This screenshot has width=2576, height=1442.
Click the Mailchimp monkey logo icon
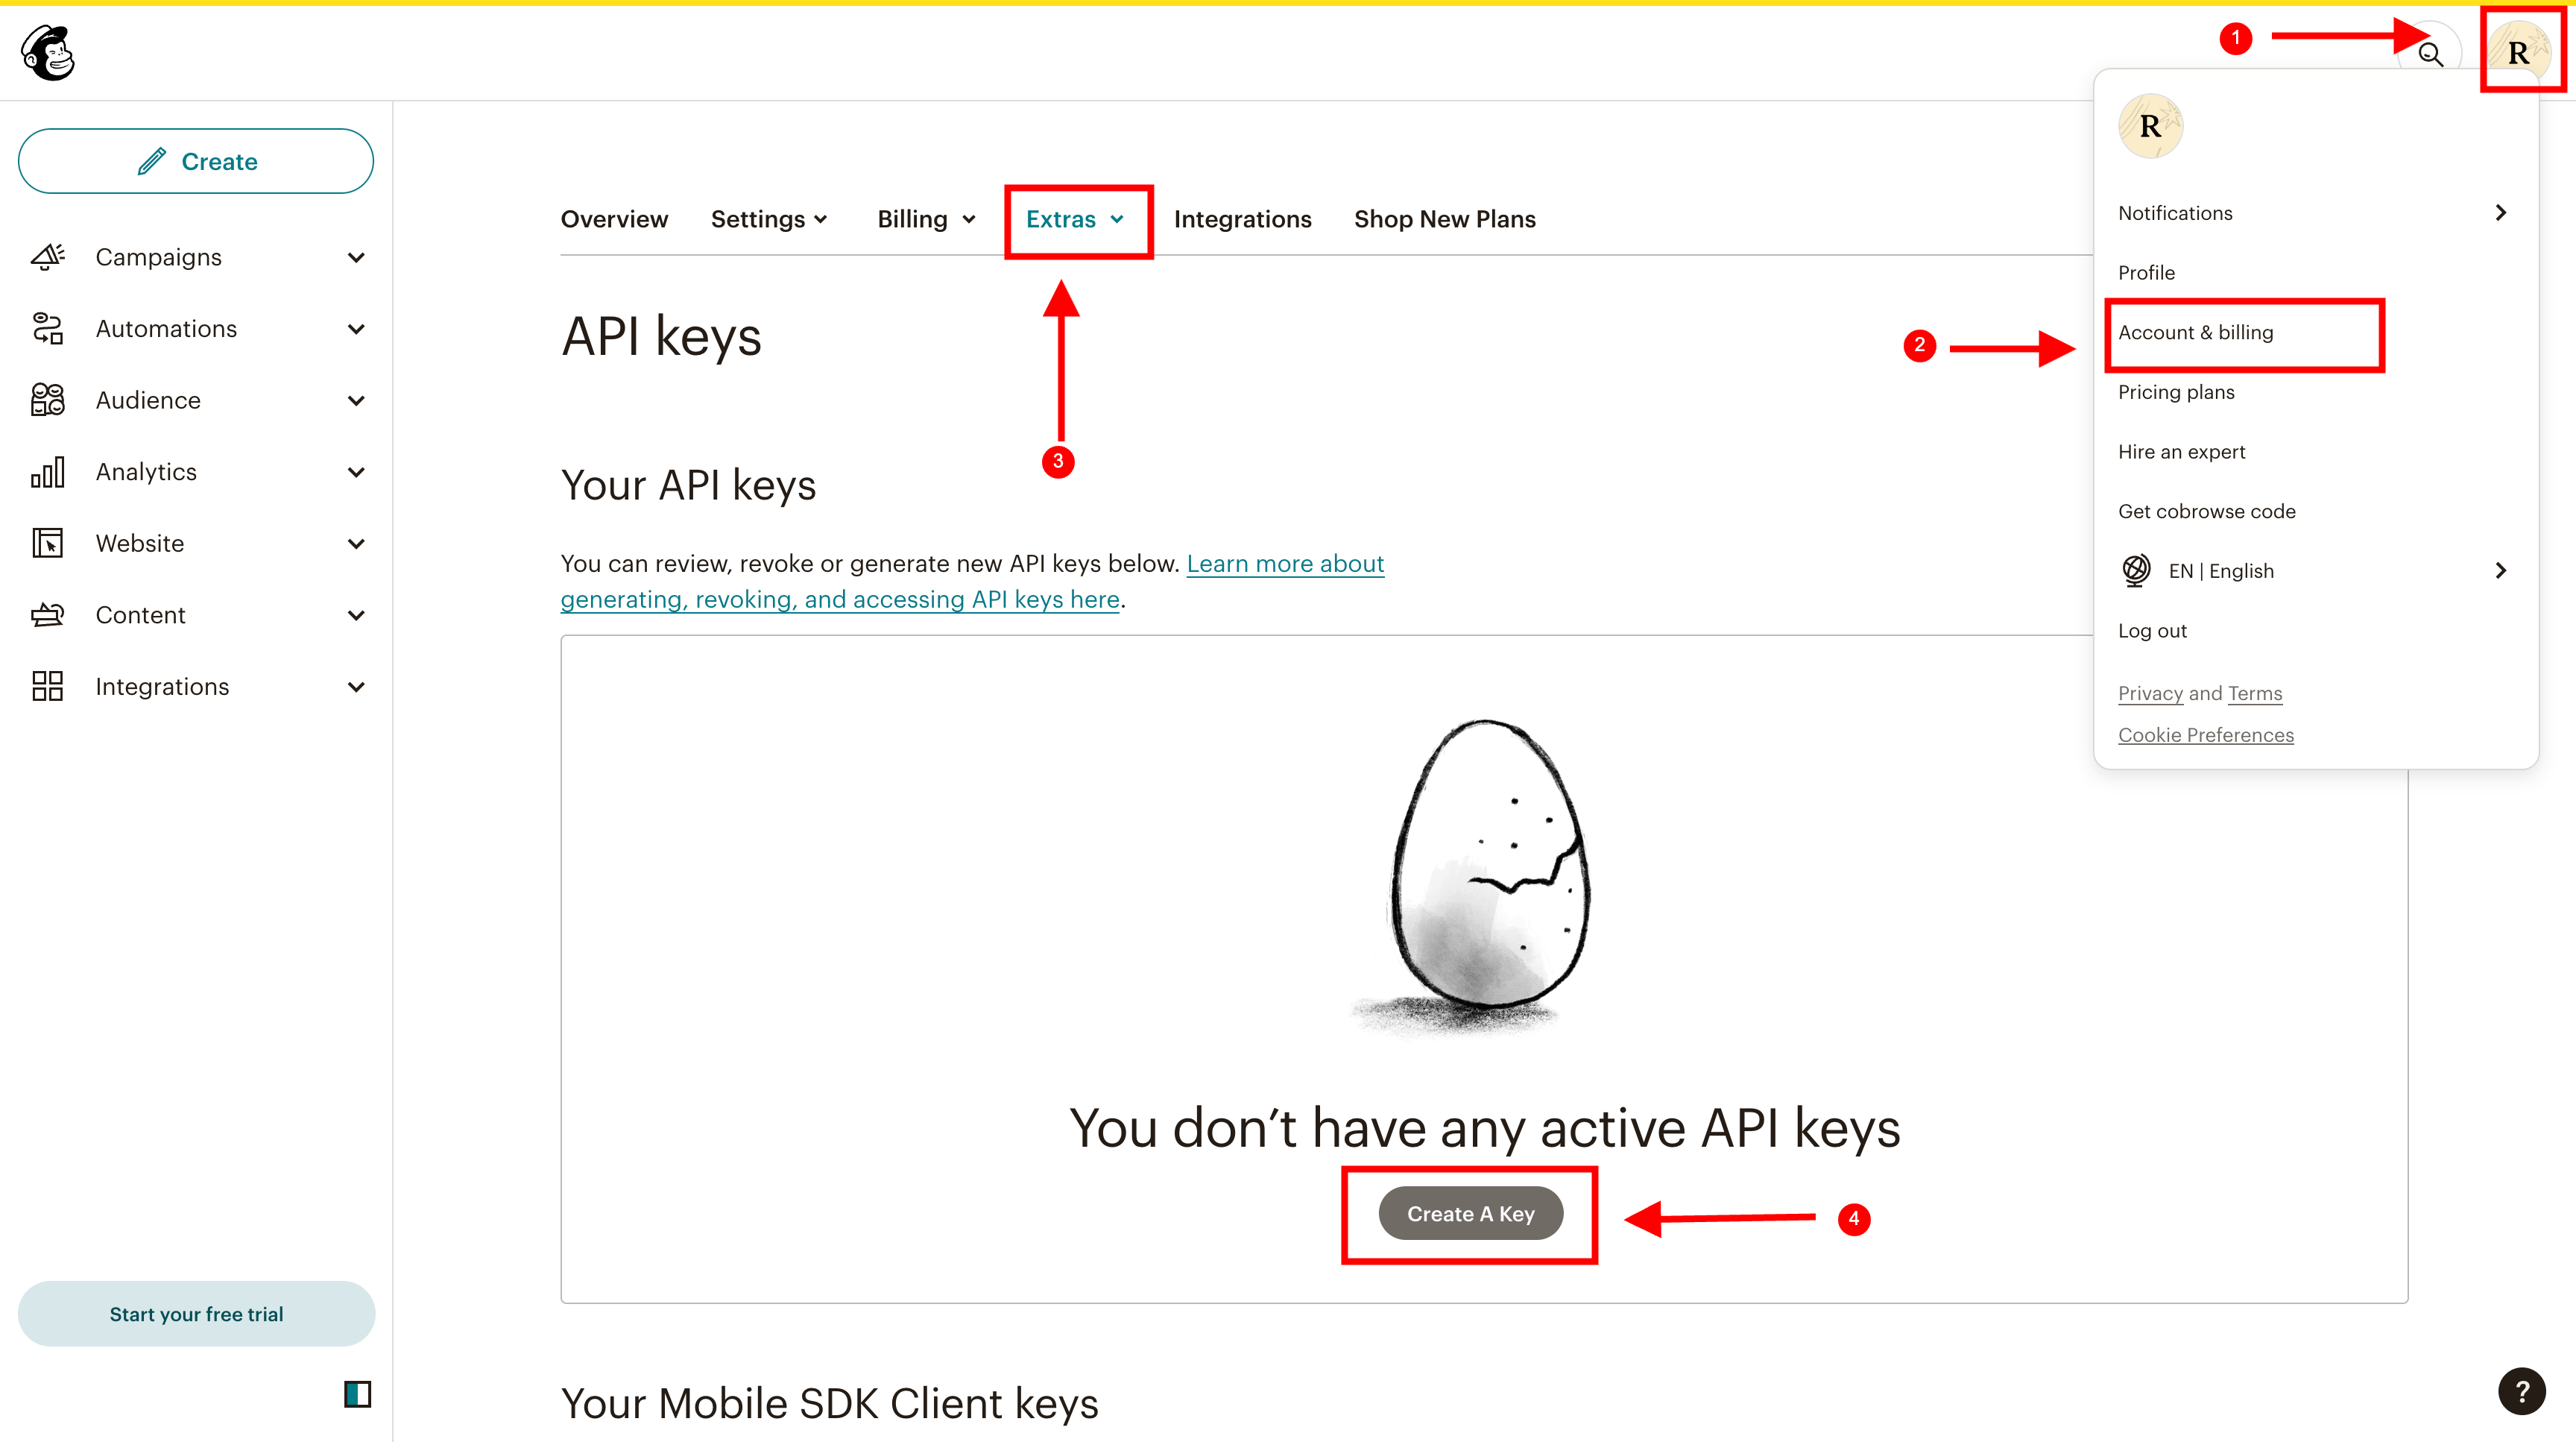click(x=48, y=53)
